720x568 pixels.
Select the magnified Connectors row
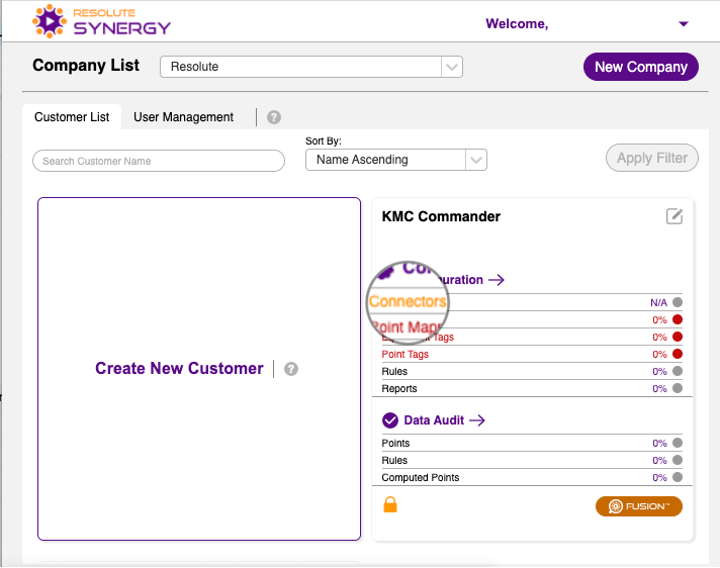coord(408,301)
